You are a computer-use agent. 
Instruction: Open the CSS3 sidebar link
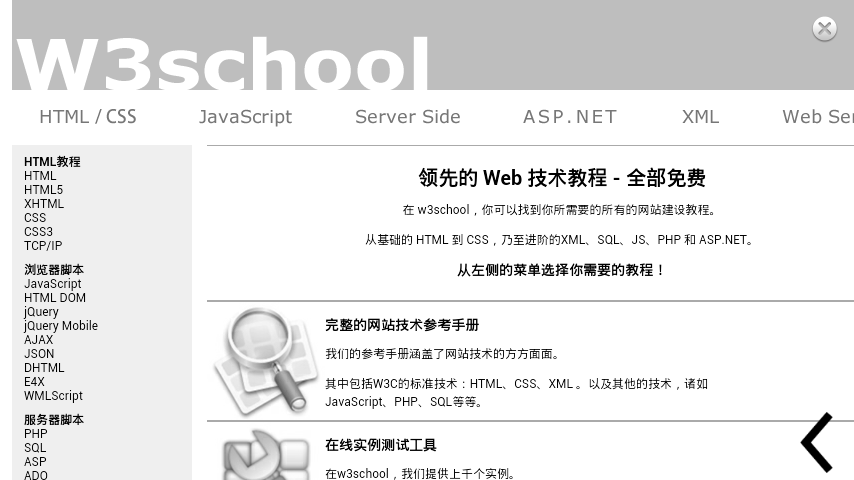pos(38,232)
